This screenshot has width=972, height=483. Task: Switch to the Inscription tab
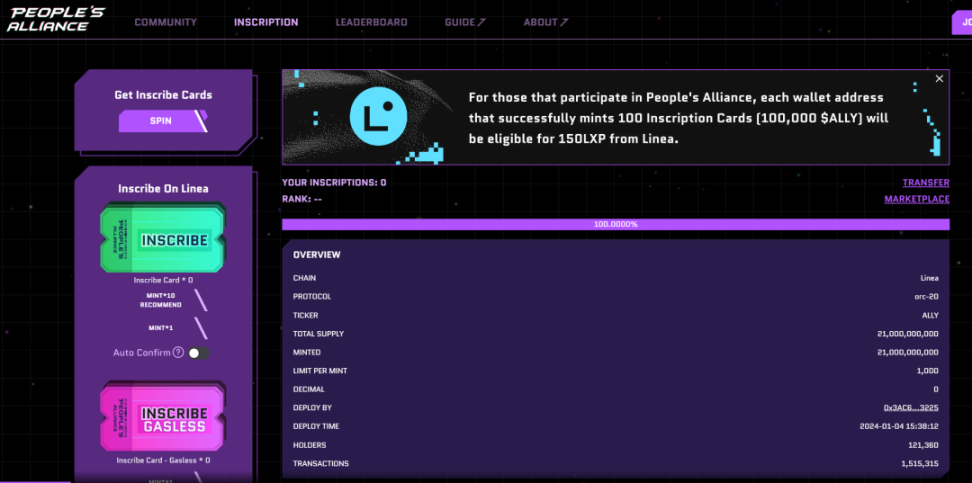coord(266,22)
